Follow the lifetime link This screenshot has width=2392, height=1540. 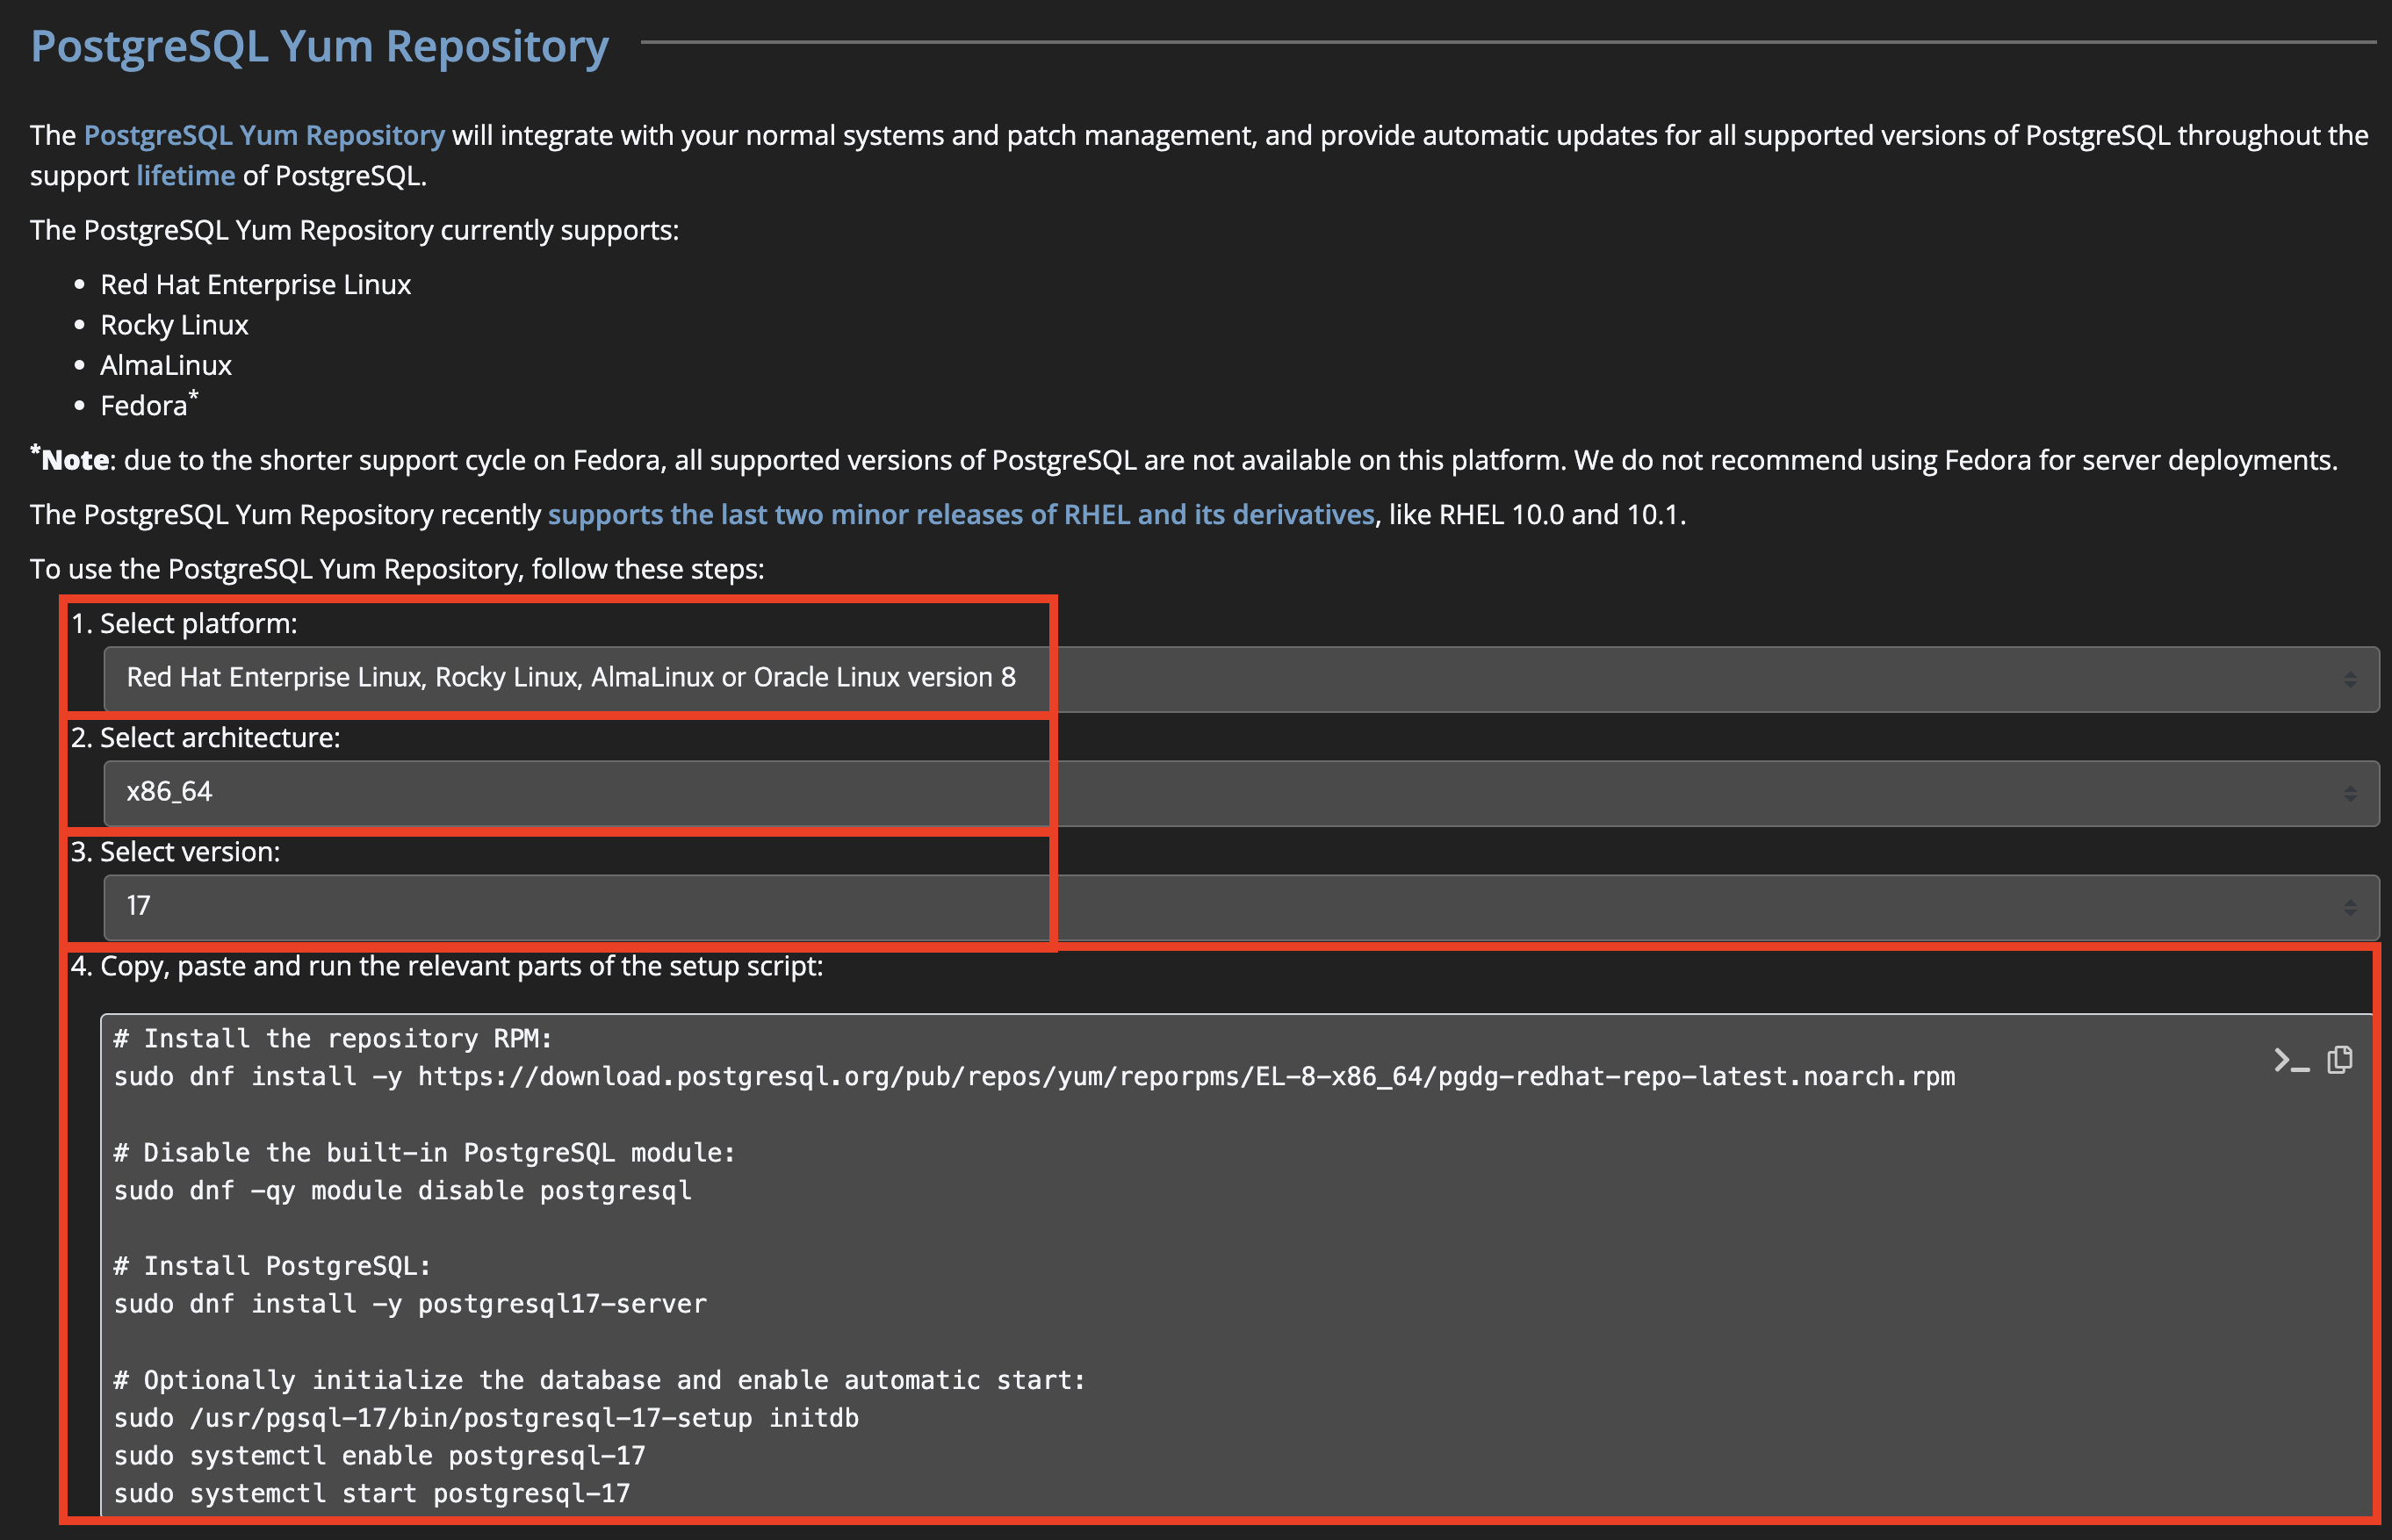[x=185, y=176]
